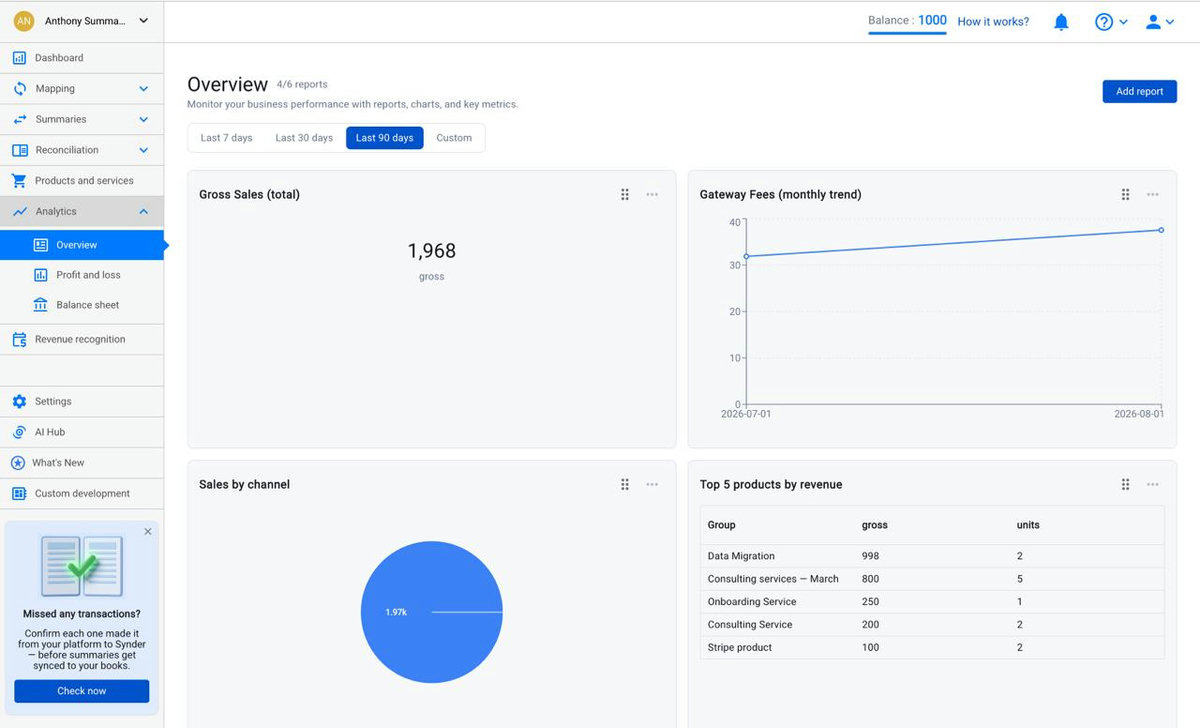Click the blue Sales by channel pie slice

coord(431,612)
